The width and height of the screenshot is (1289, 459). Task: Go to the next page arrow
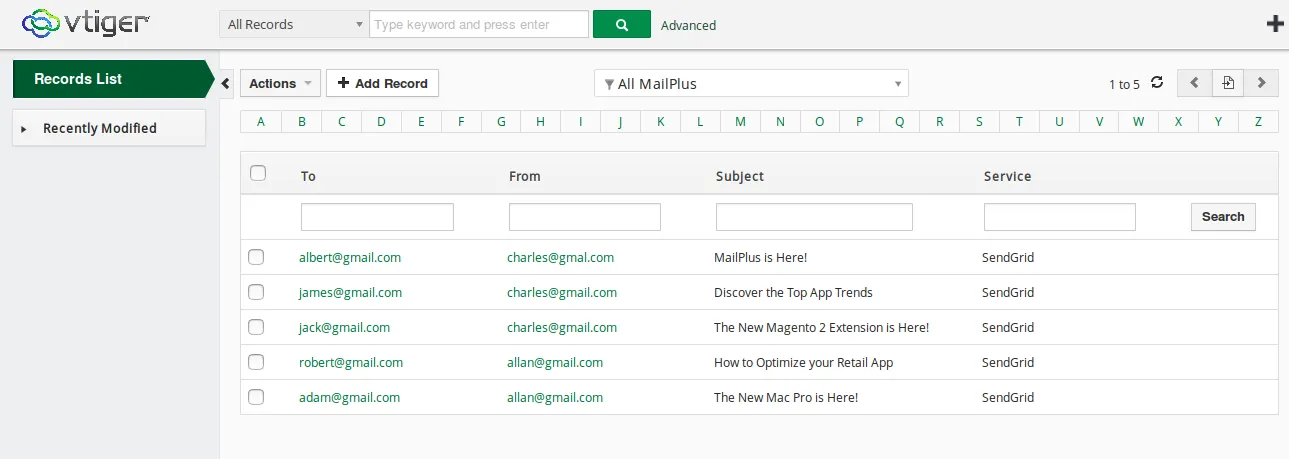(1261, 83)
